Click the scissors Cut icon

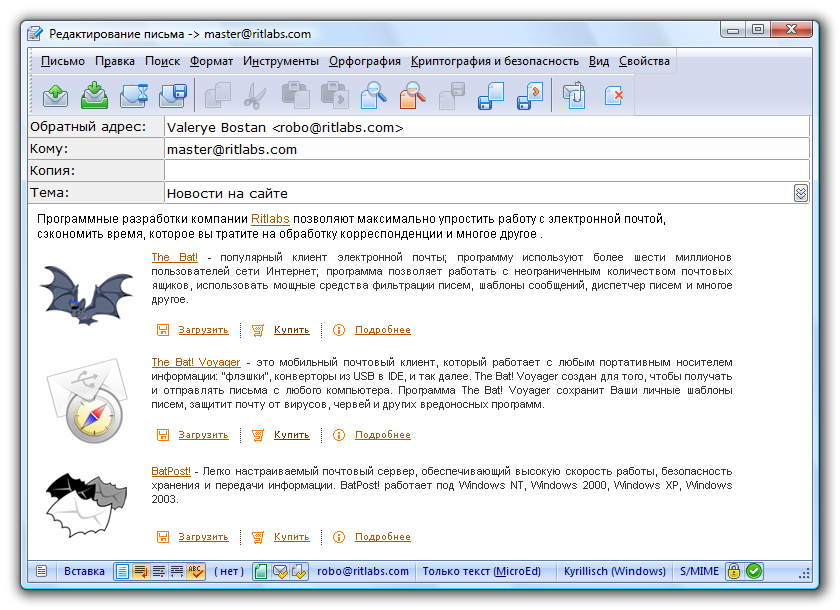click(255, 96)
